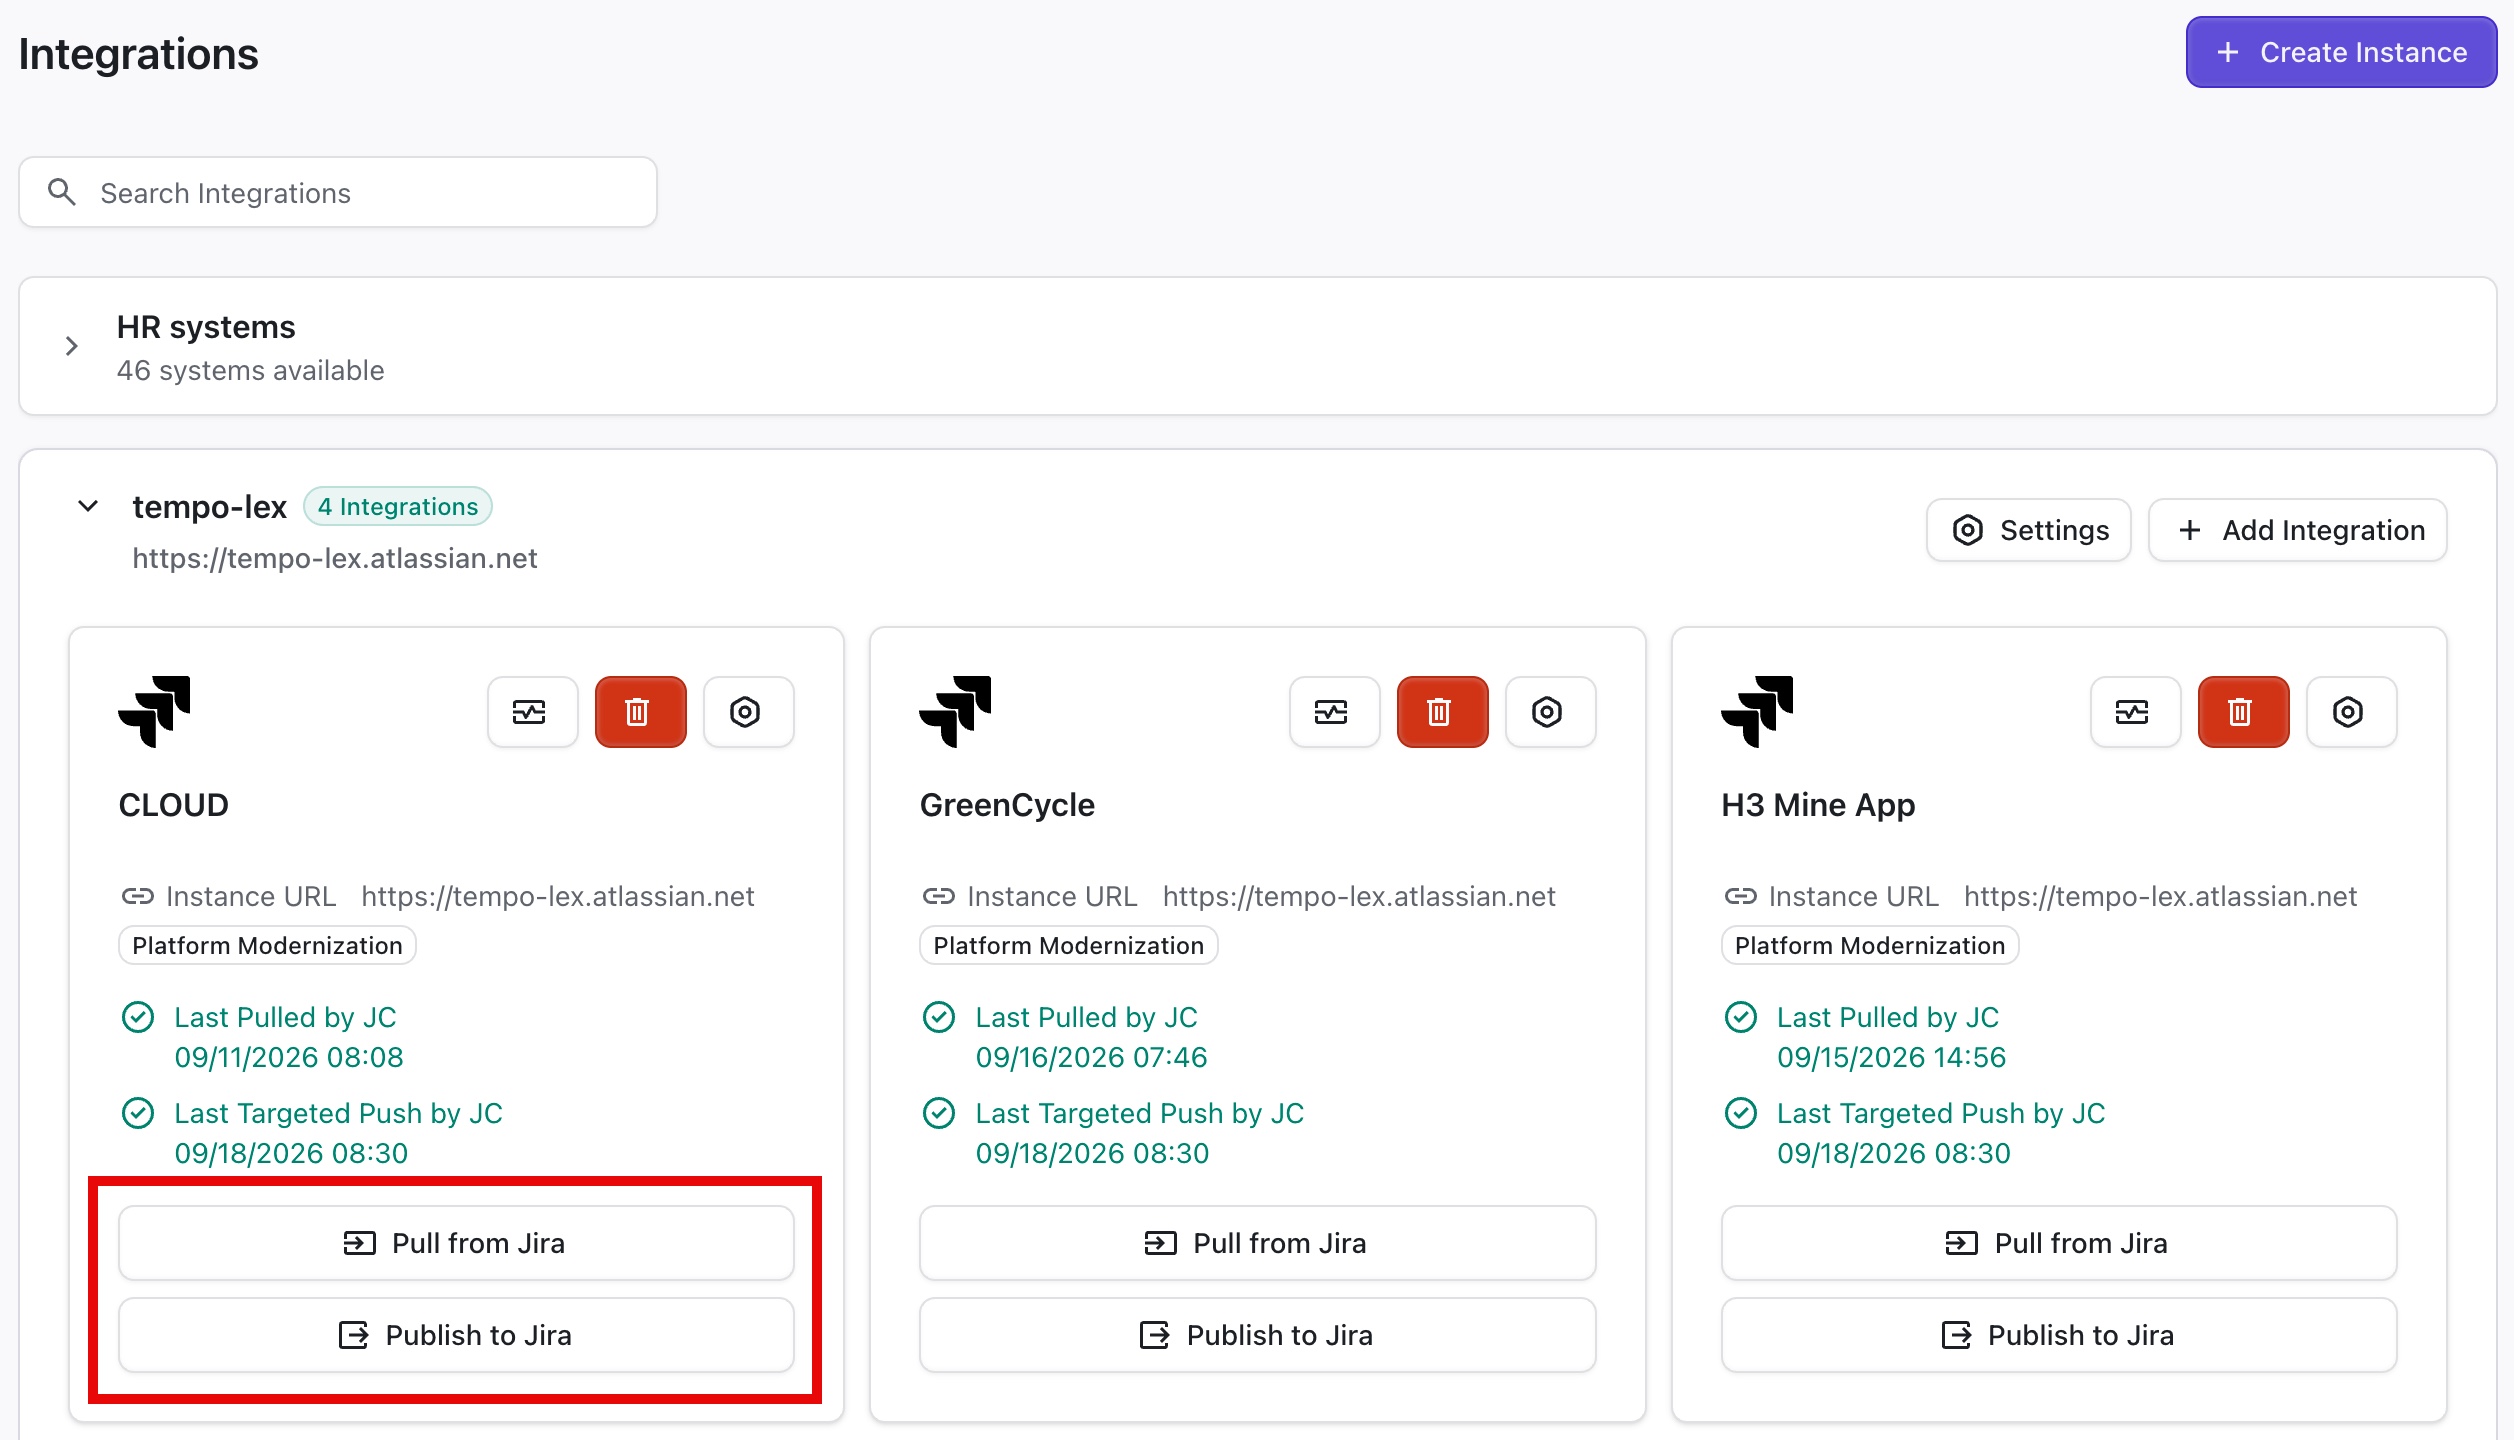This screenshot has width=2514, height=1440.
Task: Focus the Search Integrations field
Action: coord(338,192)
